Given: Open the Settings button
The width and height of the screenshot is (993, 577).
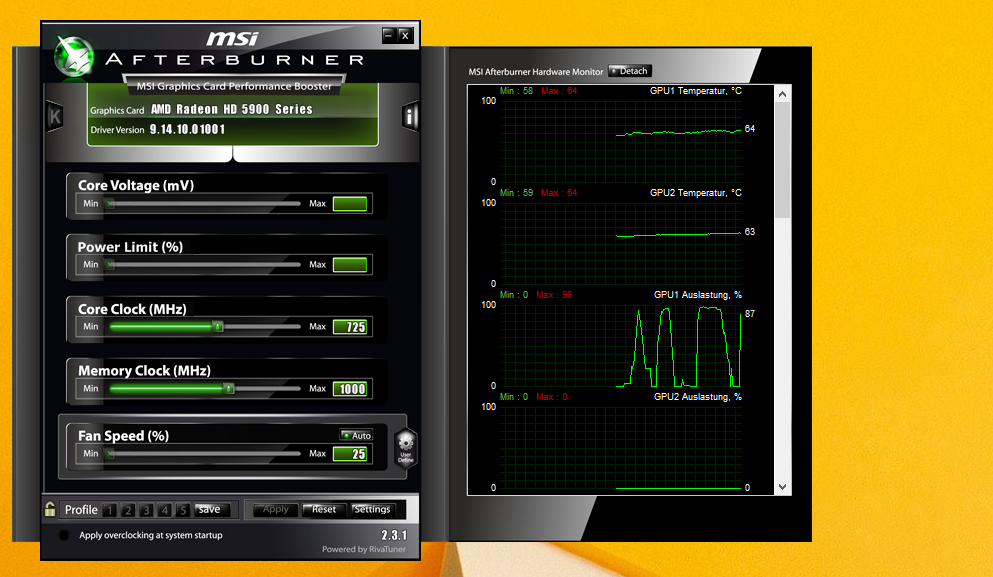Looking at the screenshot, I should tap(372, 509).
